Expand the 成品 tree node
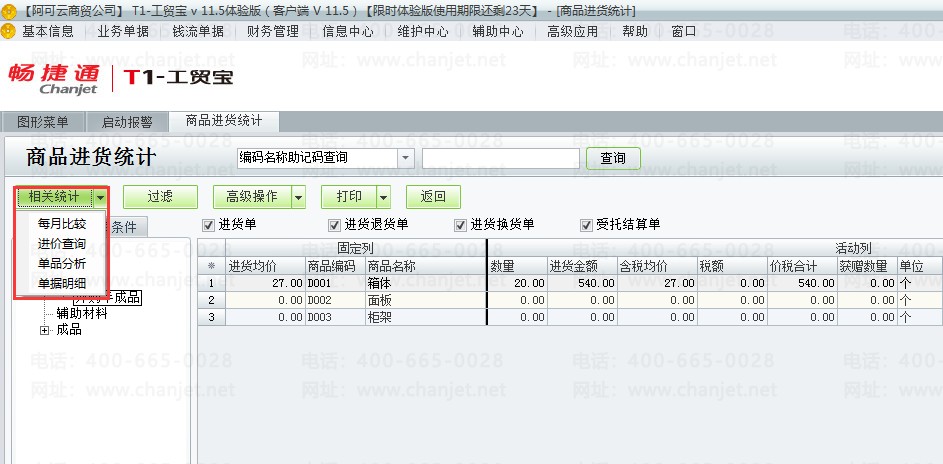 (44, 331)
